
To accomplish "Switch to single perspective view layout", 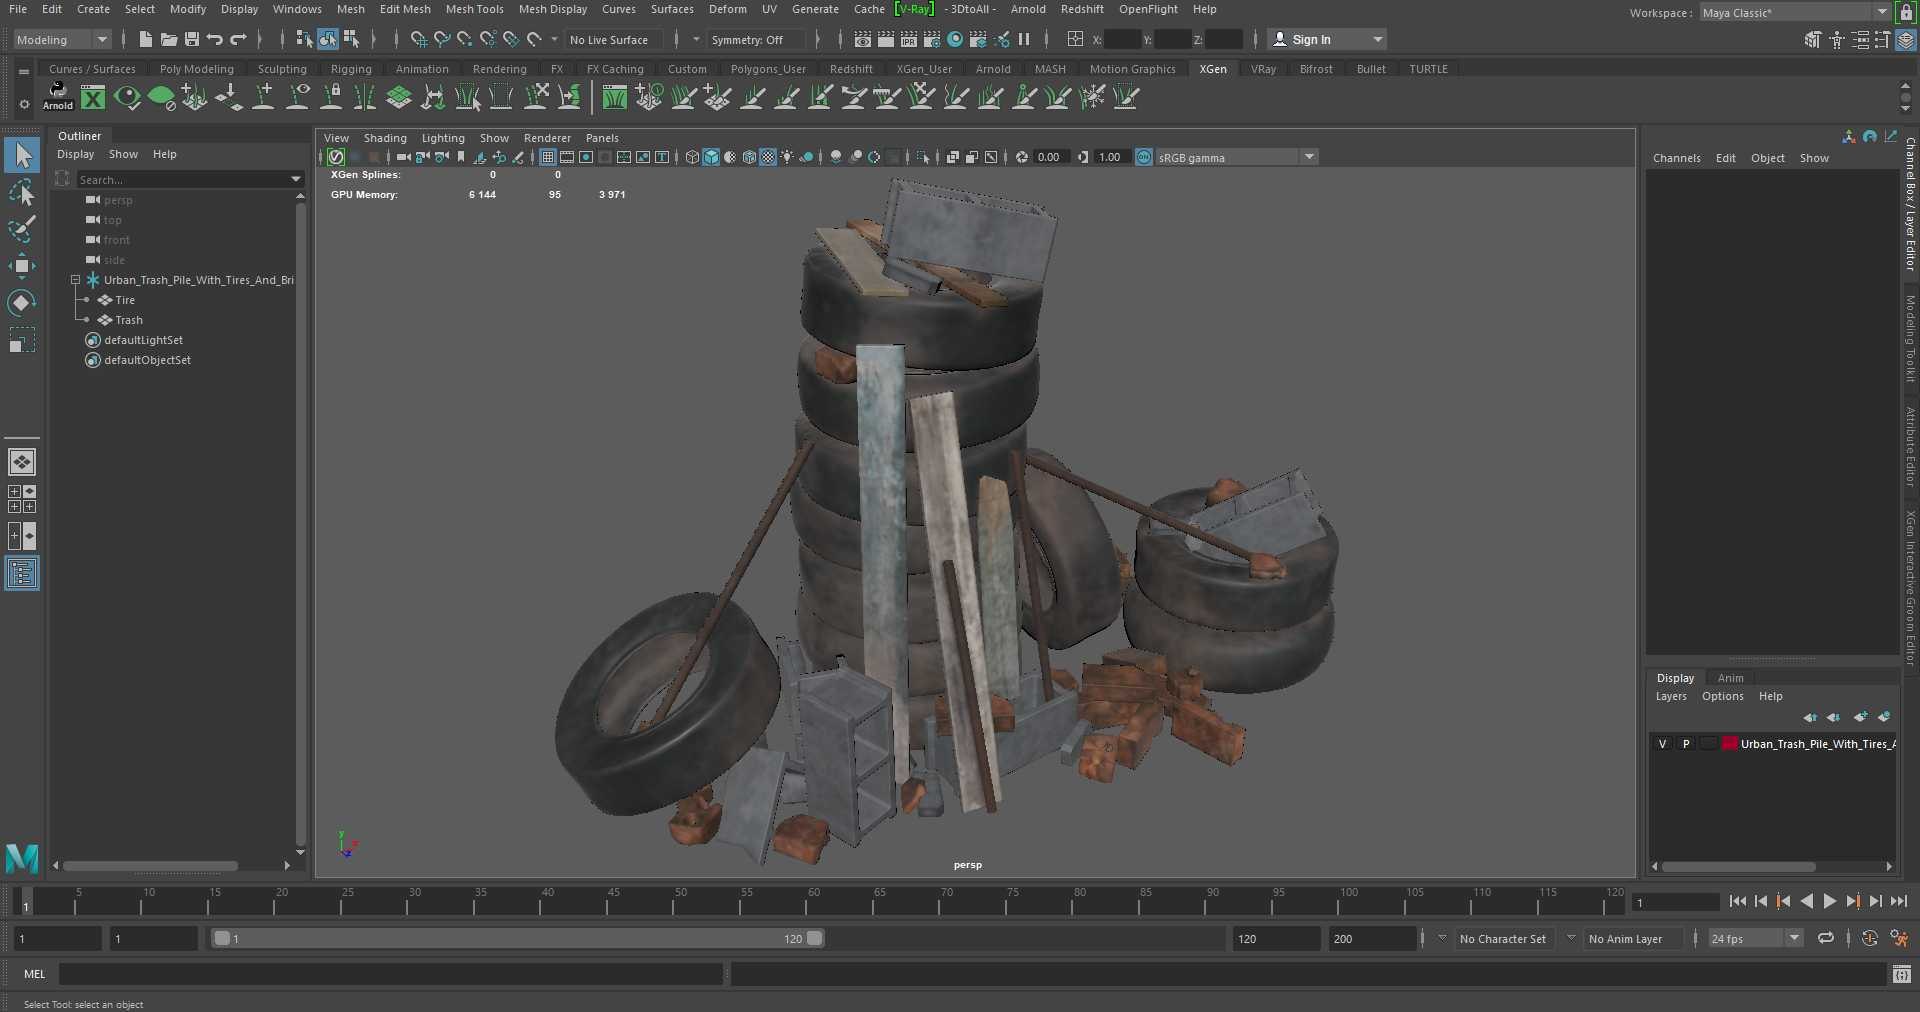I will point(22,462).
